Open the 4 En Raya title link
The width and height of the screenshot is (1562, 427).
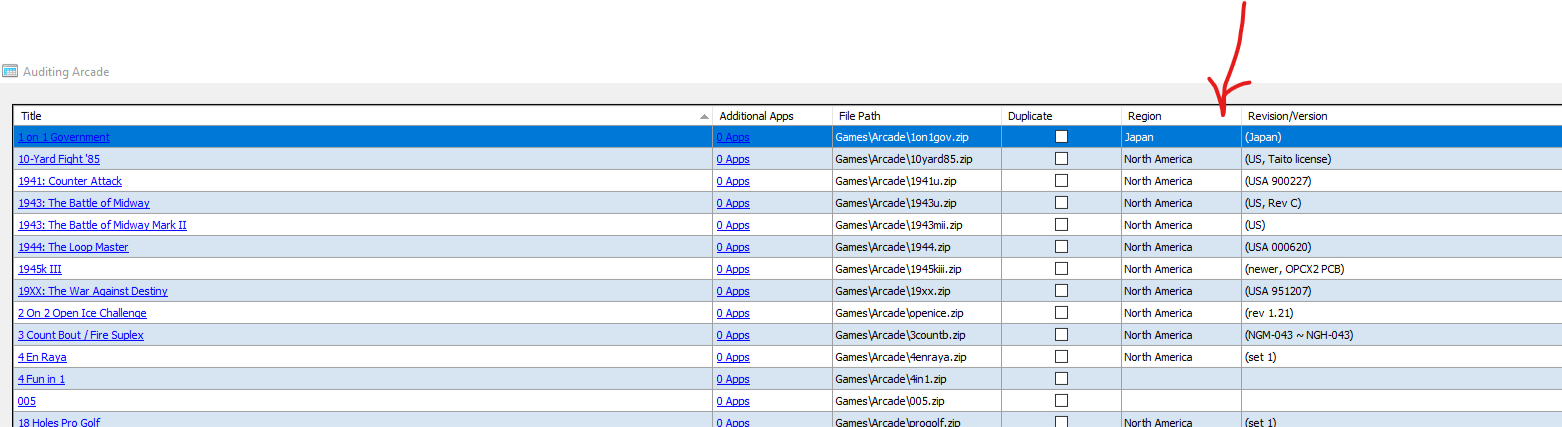coord(42,357)
